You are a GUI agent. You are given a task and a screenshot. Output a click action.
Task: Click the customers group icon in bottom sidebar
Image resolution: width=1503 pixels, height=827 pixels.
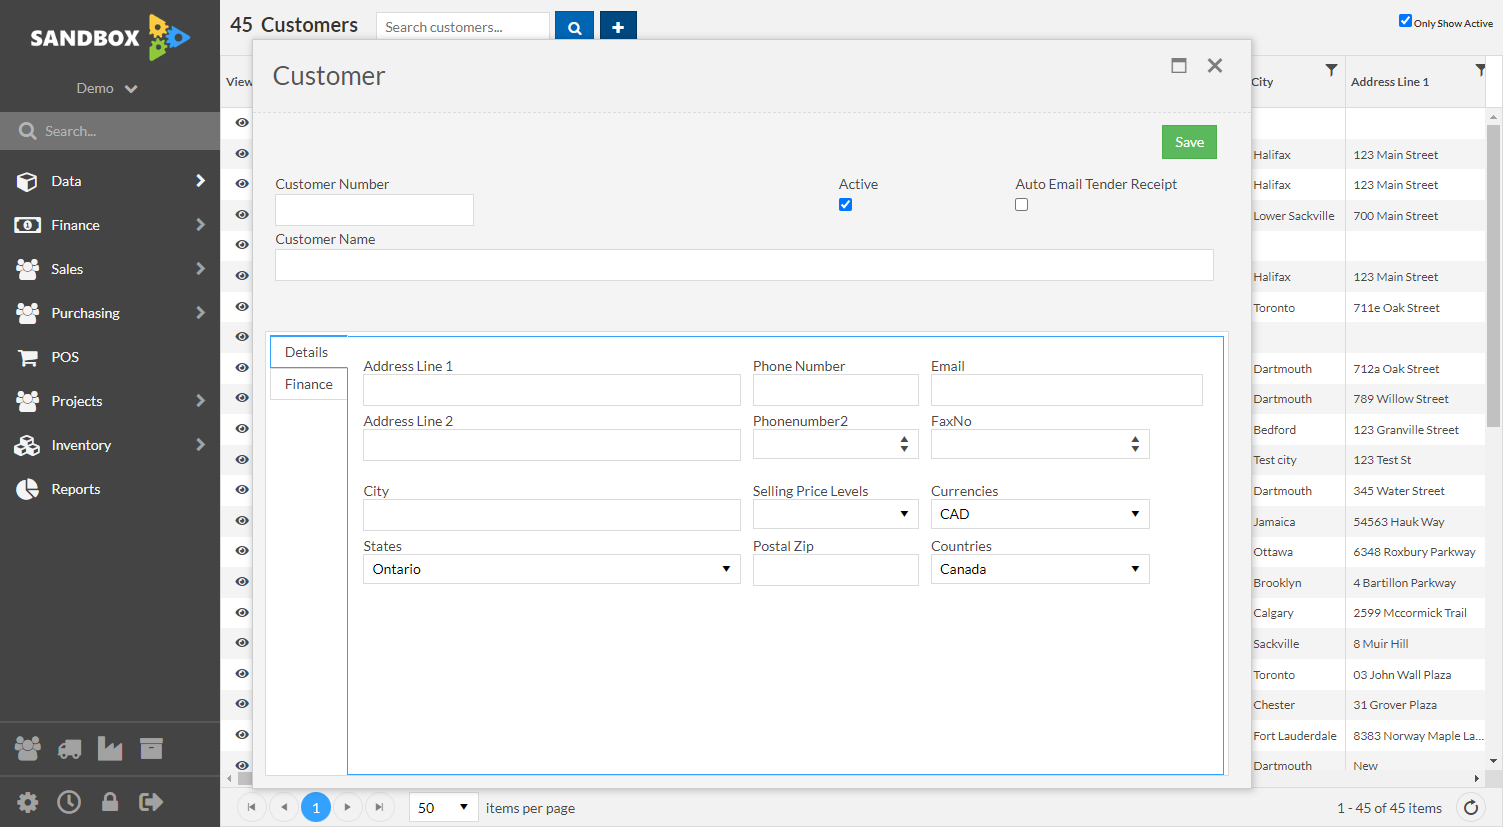tap(28, 748)
